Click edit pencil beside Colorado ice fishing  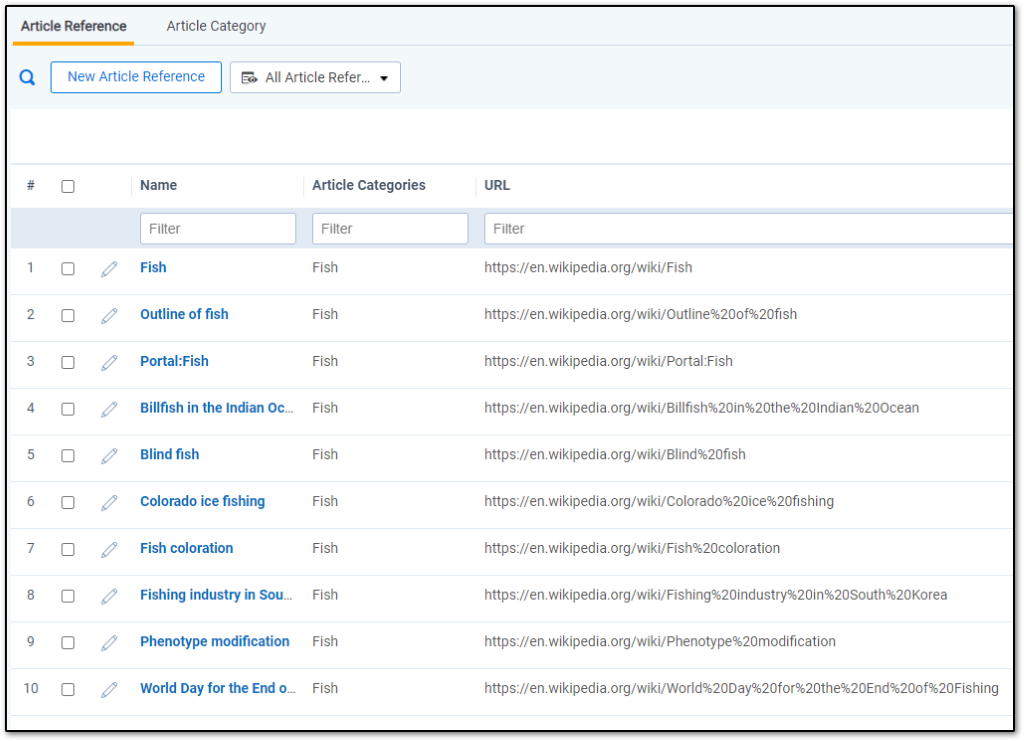click(109, 502)
